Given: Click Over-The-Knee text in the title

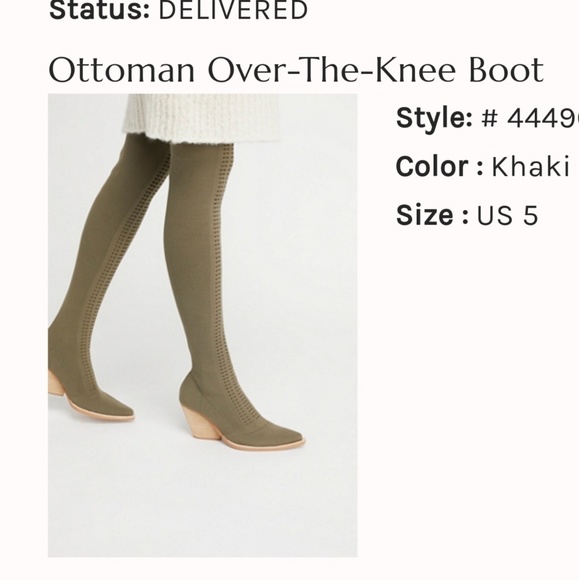Looking at the screenshot, I should [x=331, y=70].
